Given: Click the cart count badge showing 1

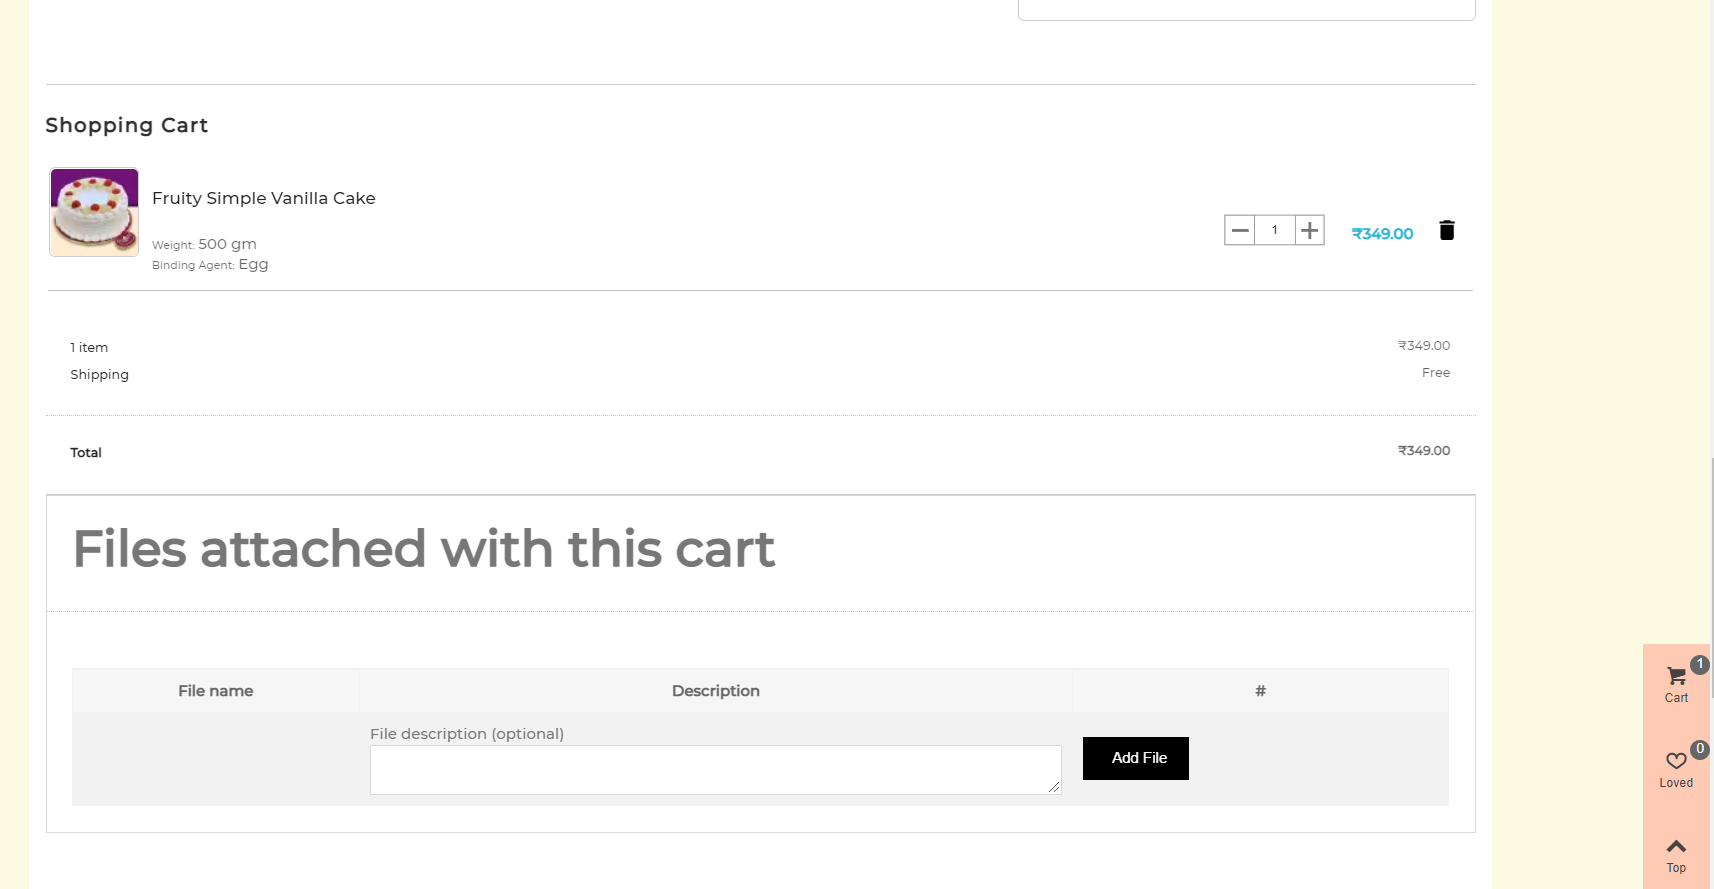Looking at the screenshot, I should pyautogui.click(x=1700, y=664).
